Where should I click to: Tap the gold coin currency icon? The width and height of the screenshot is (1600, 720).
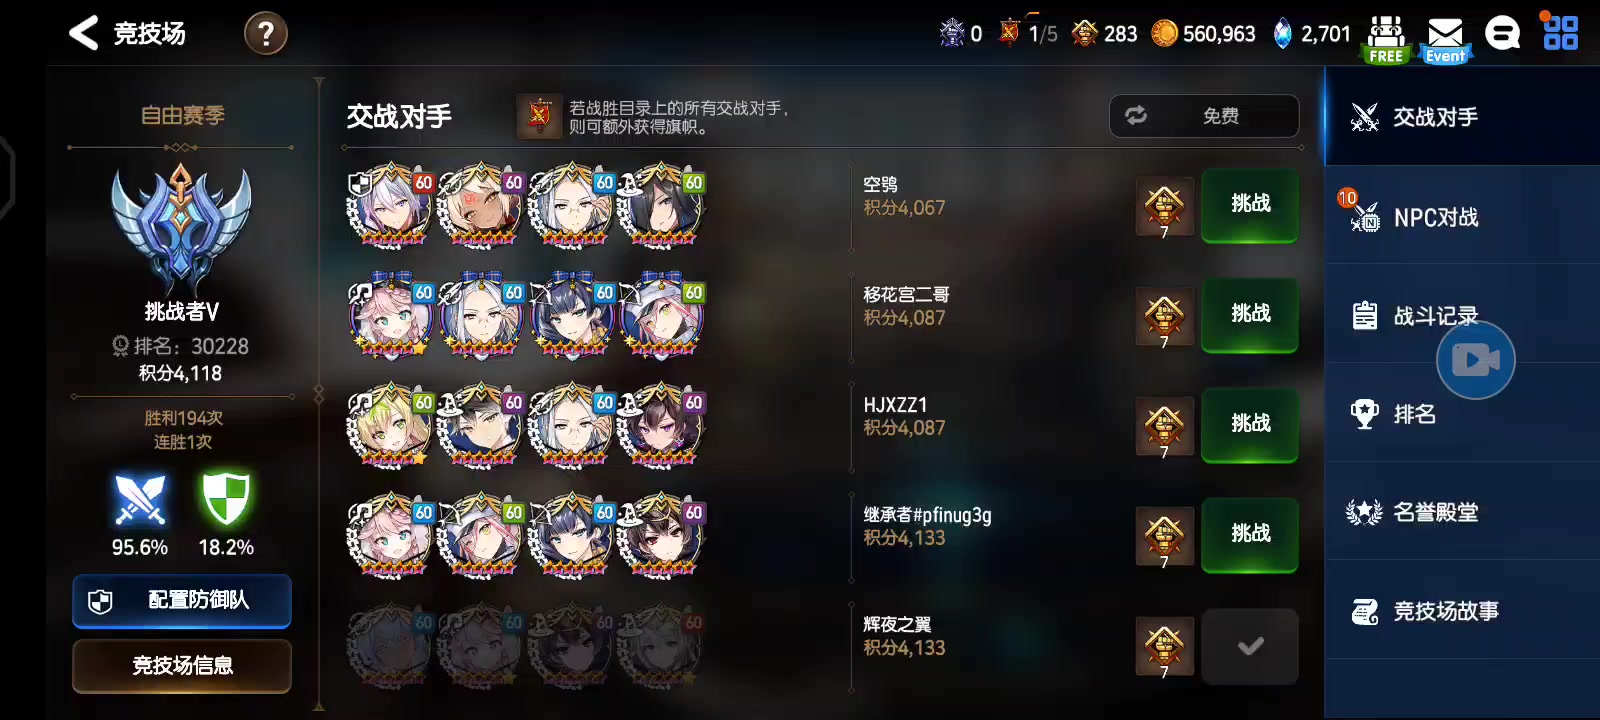[x=1164, y=33]
